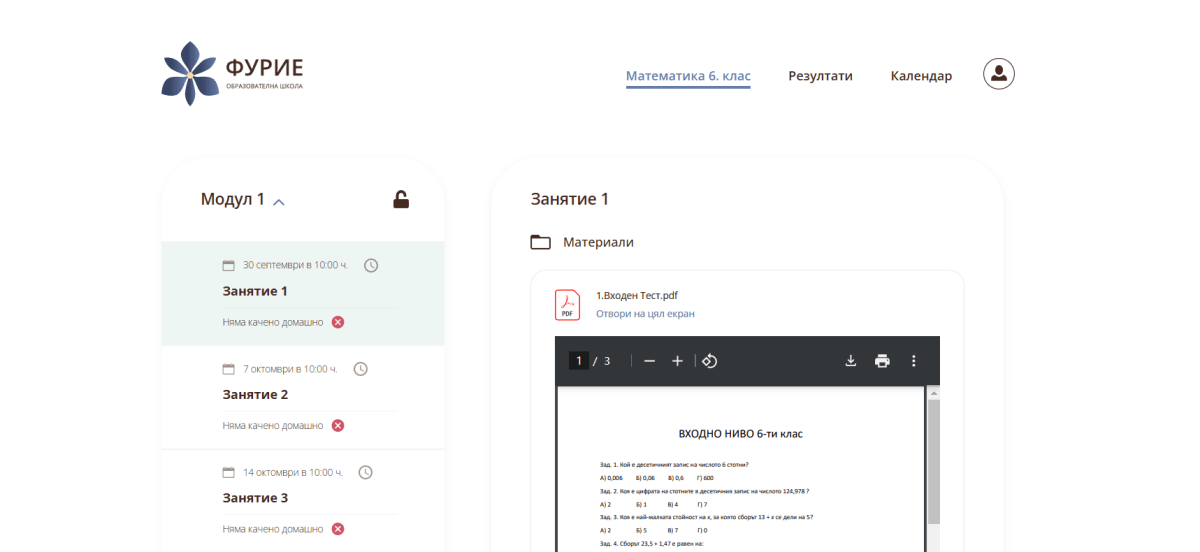Open the user profile icon
This screenshot has width=1200, height=552.
(x=999, y=74)
